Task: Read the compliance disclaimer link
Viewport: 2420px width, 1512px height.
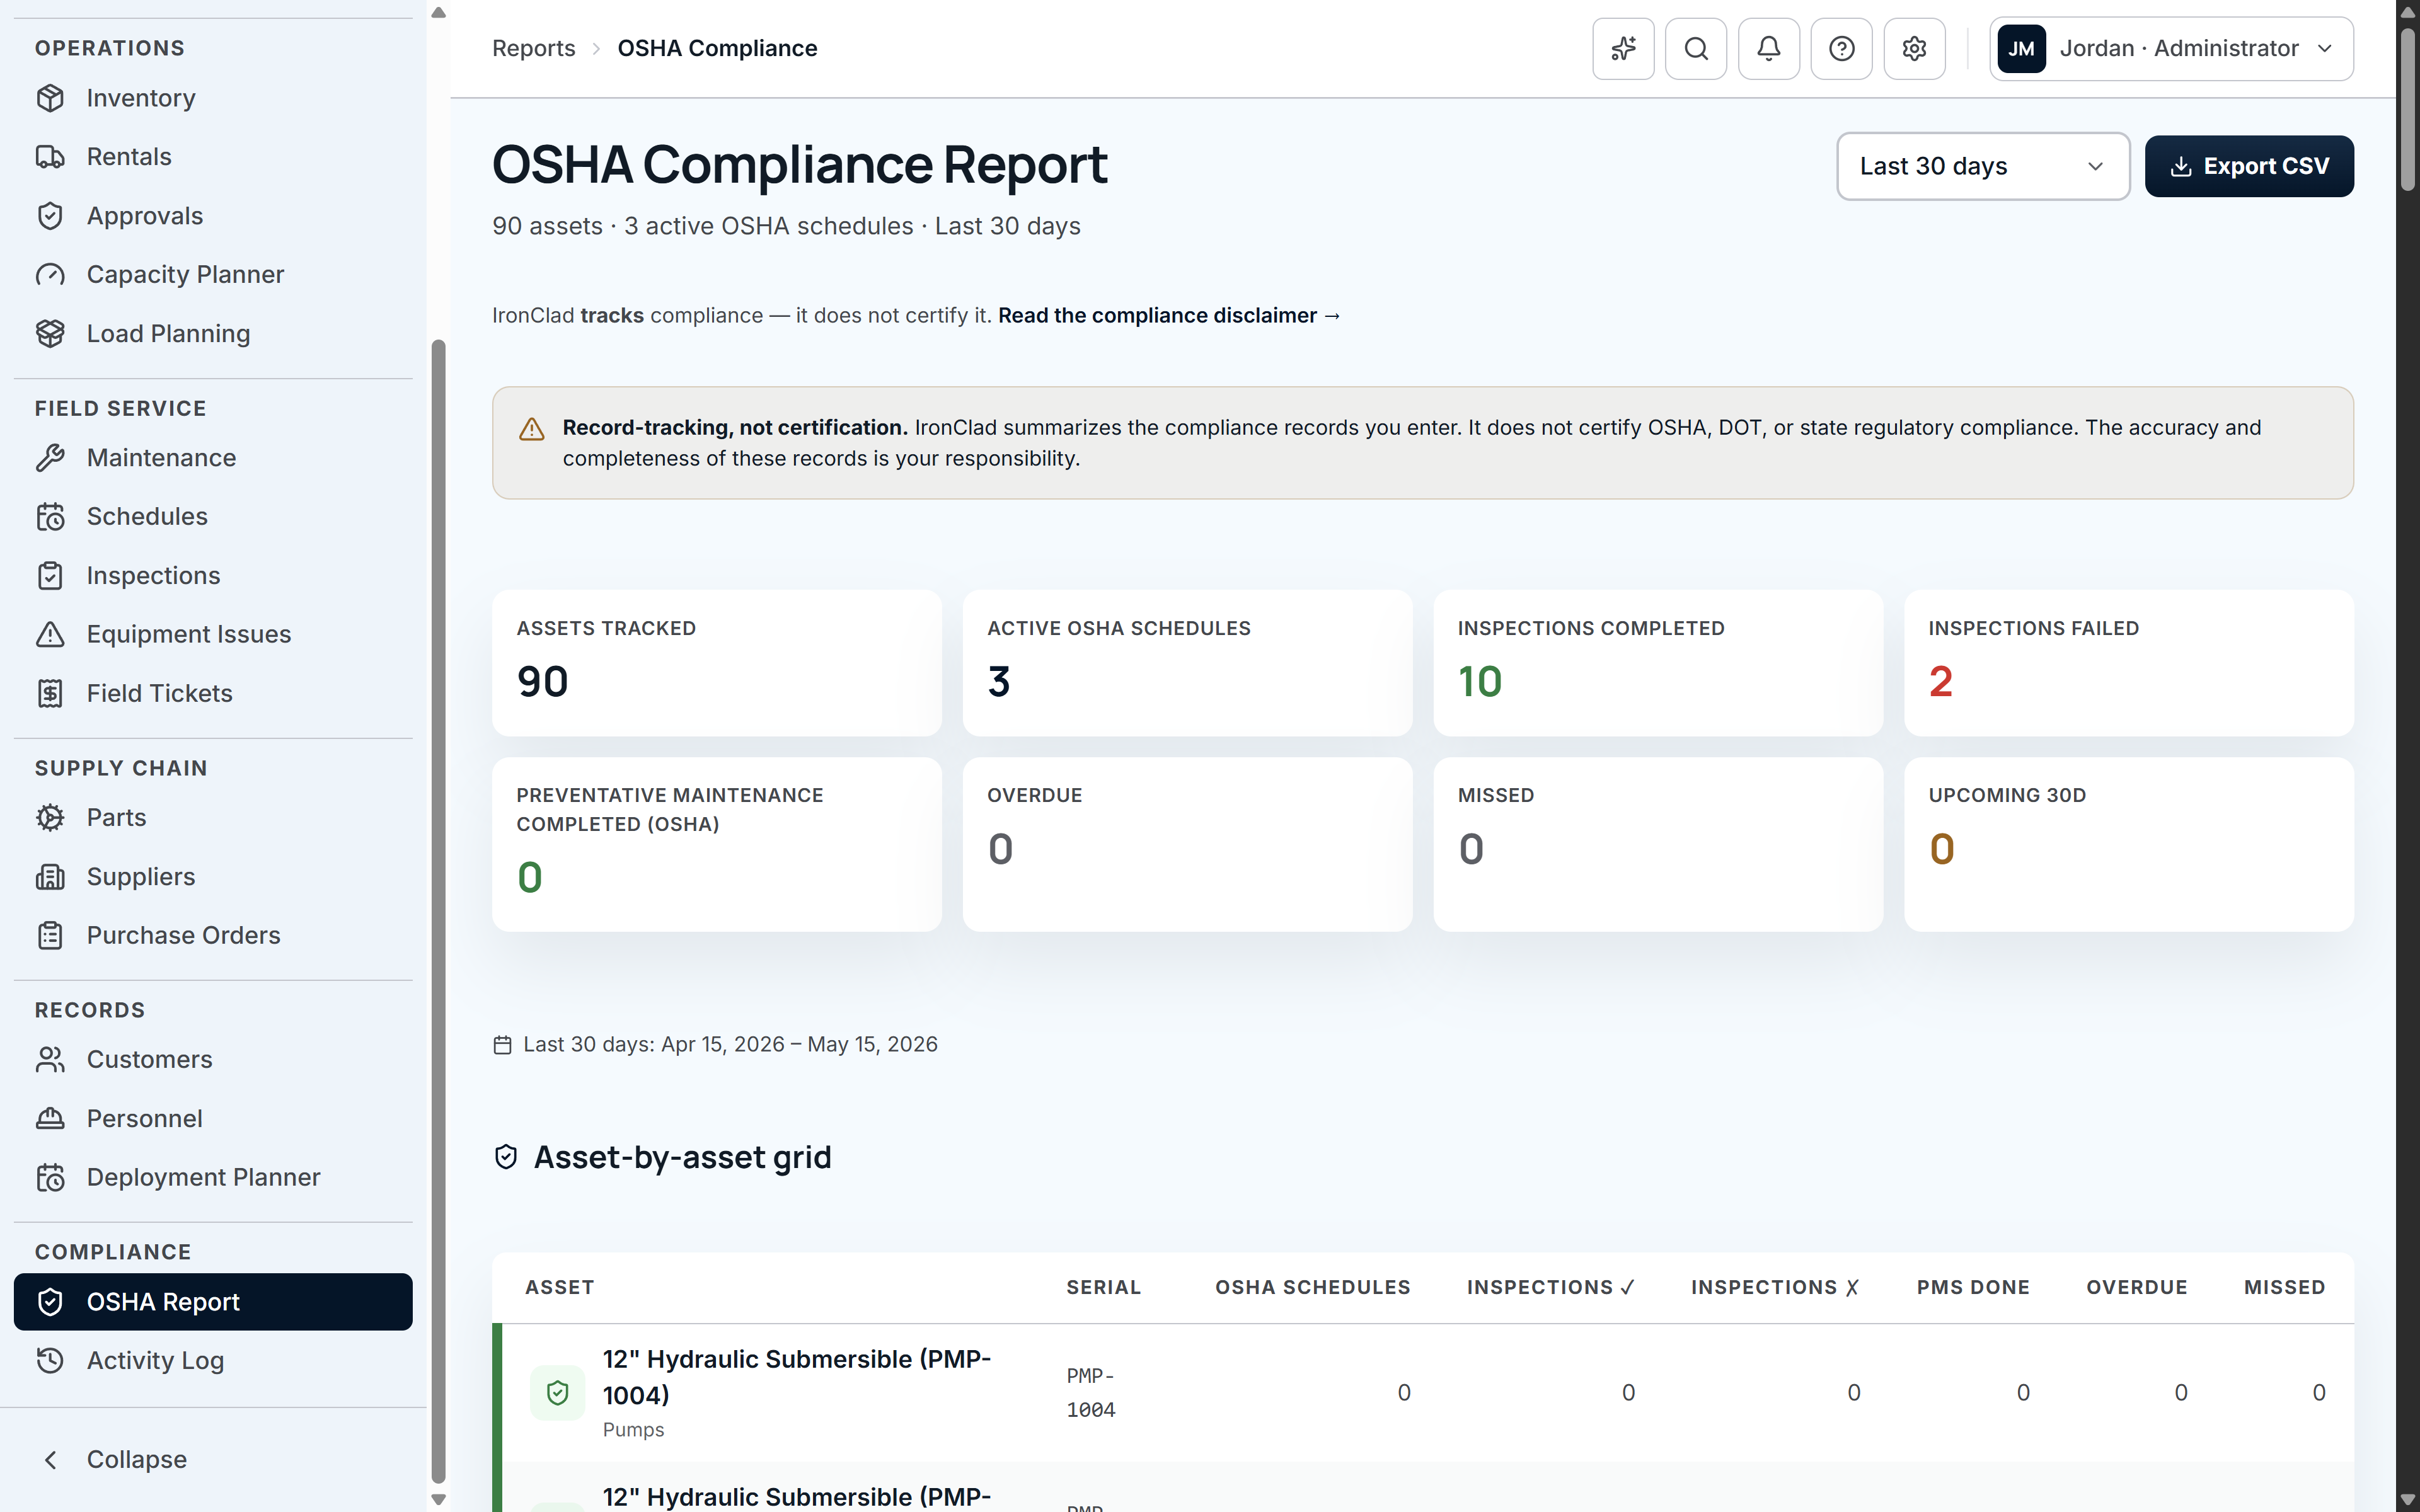Action: point(1169,315)
